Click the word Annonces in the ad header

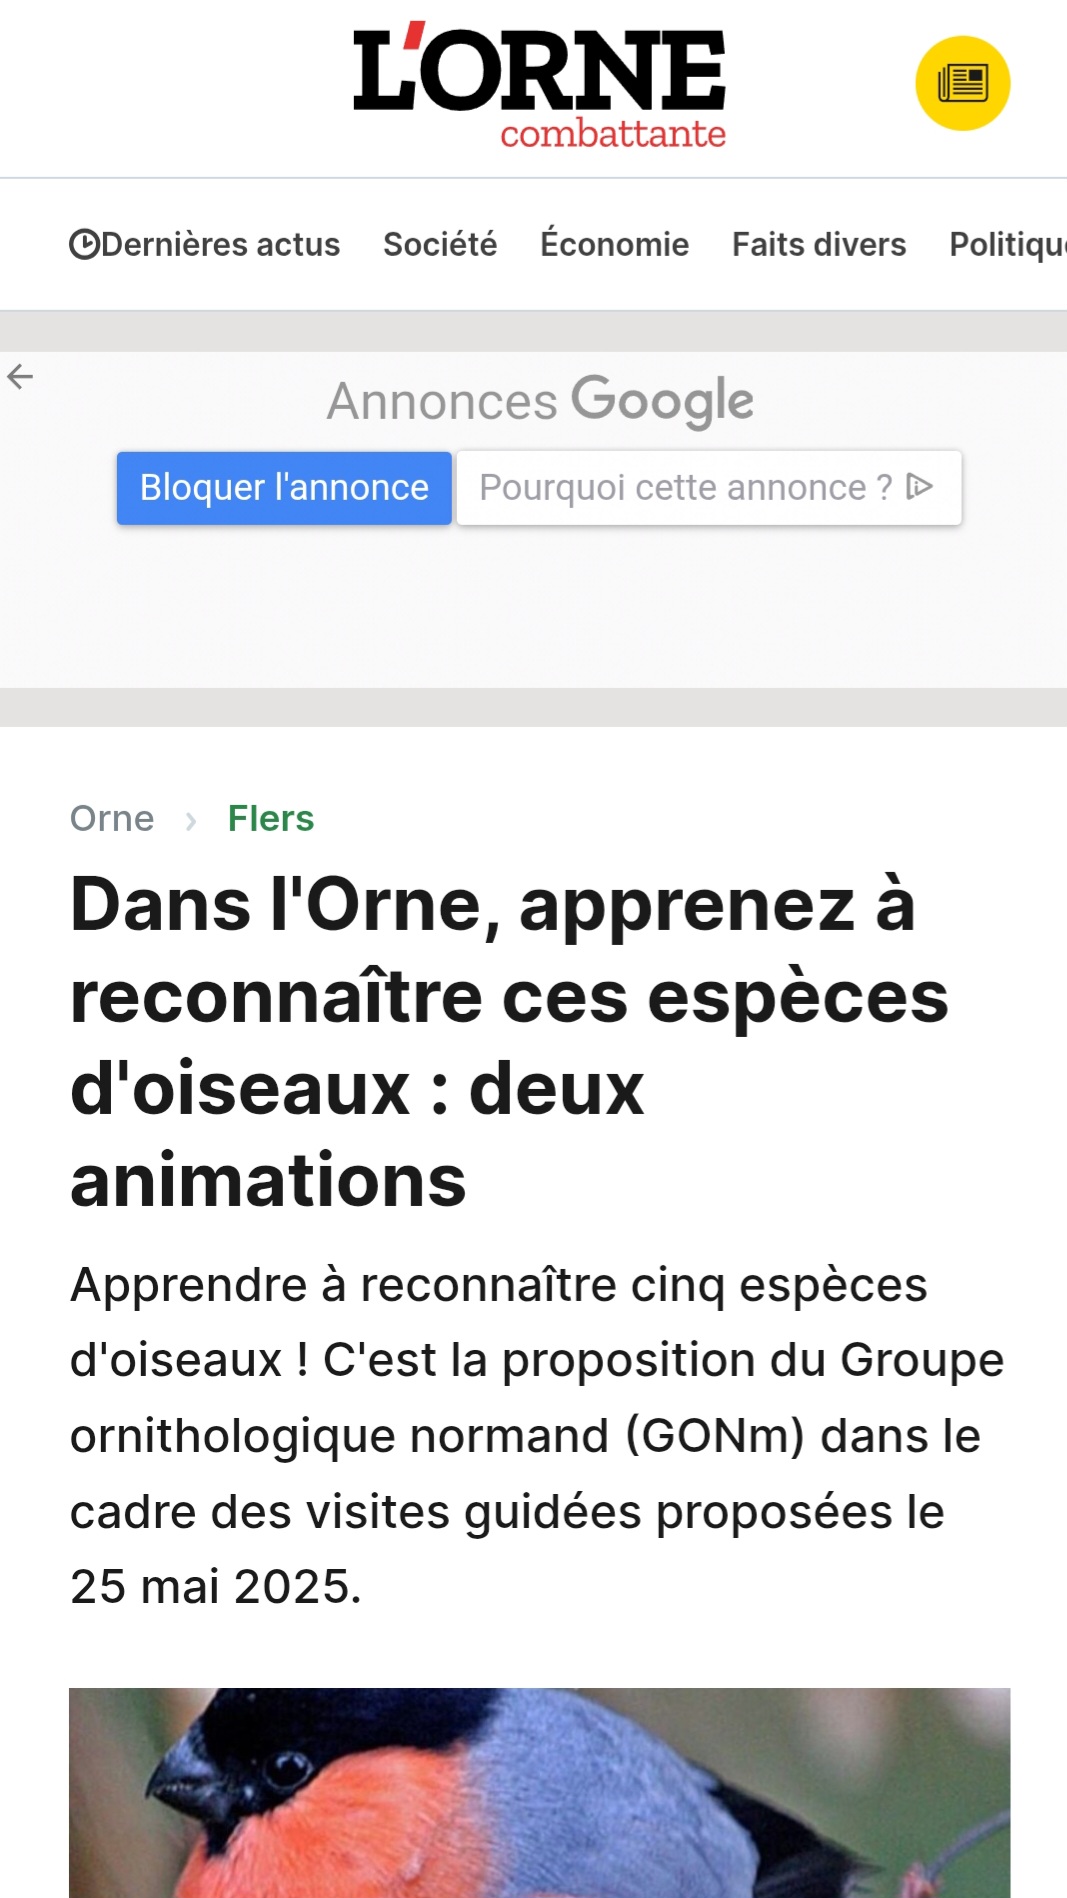pos(442,402)
